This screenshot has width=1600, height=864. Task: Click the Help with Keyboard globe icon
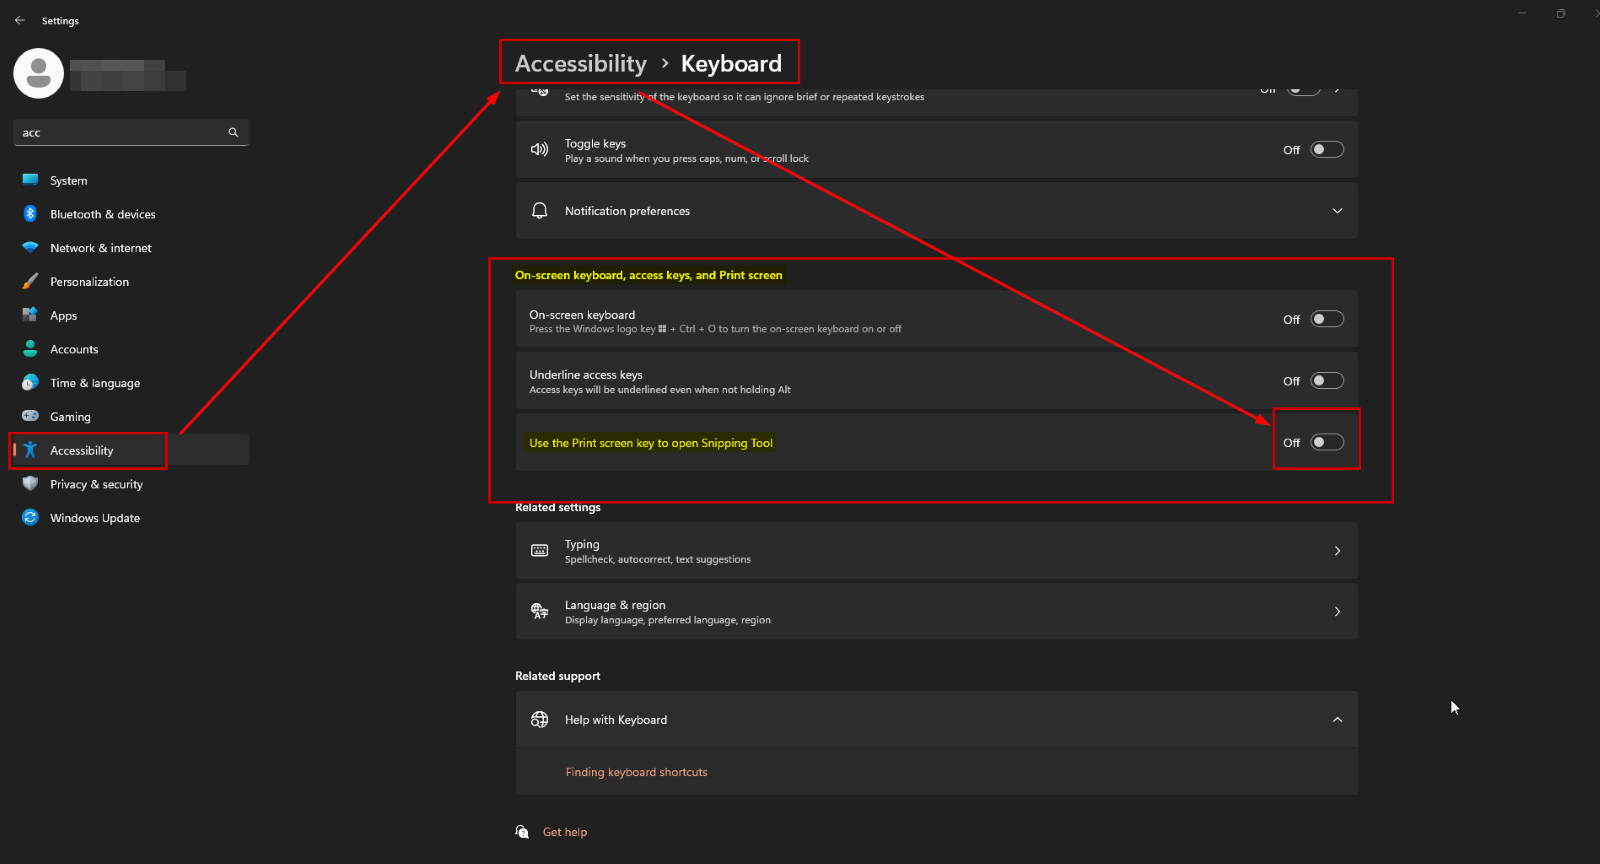click(539, 720)
